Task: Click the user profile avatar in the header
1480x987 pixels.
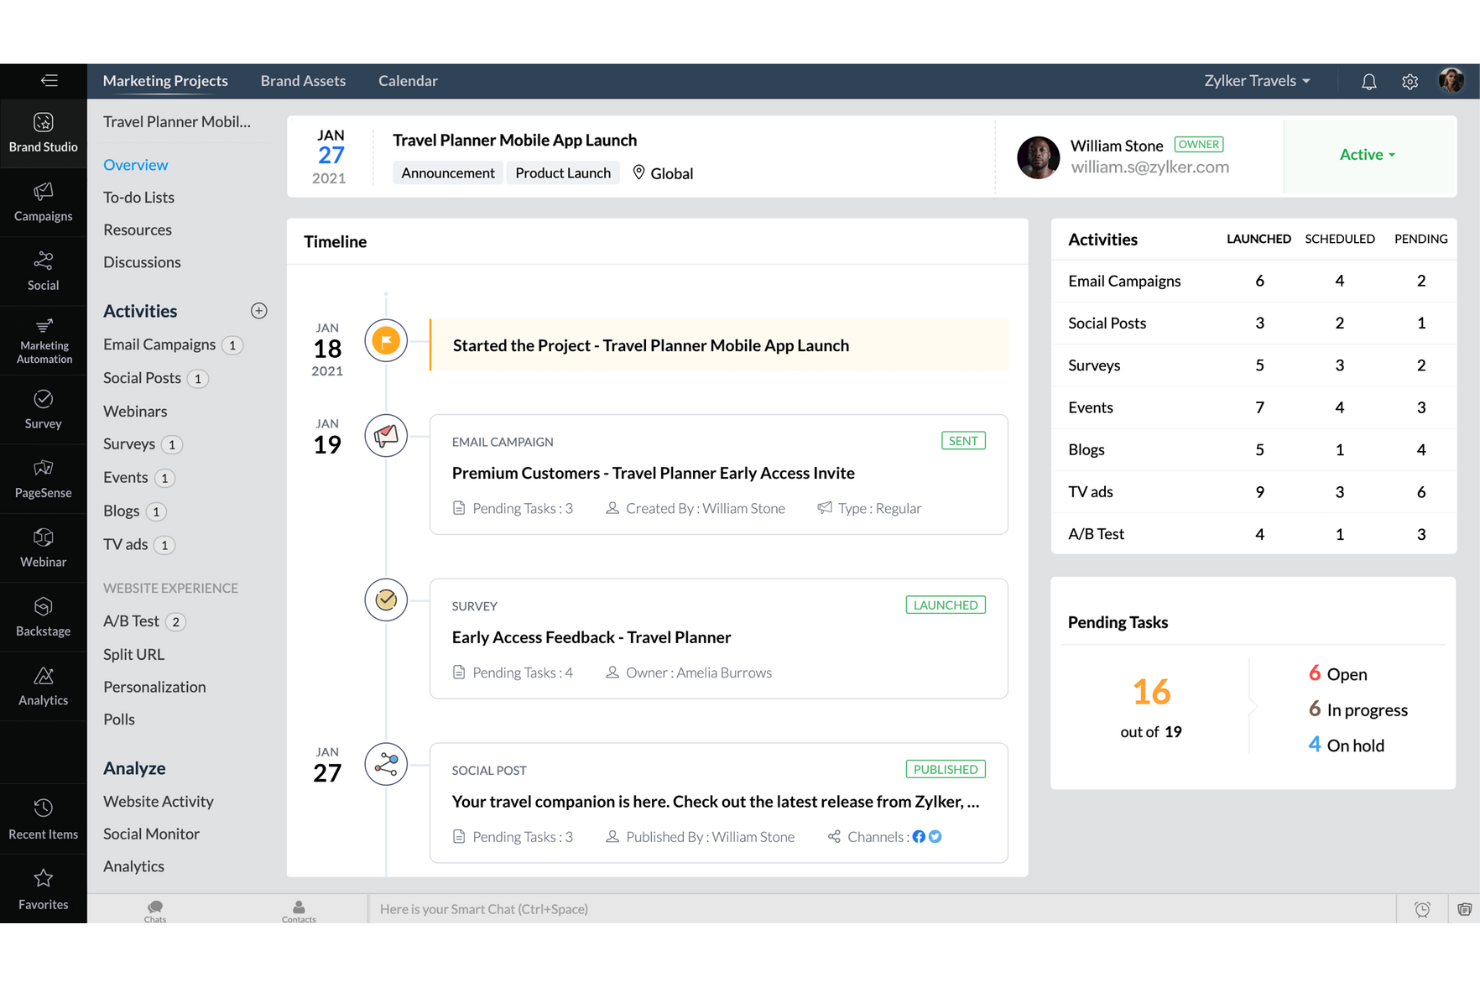Action: click(x=1451, y=81)
